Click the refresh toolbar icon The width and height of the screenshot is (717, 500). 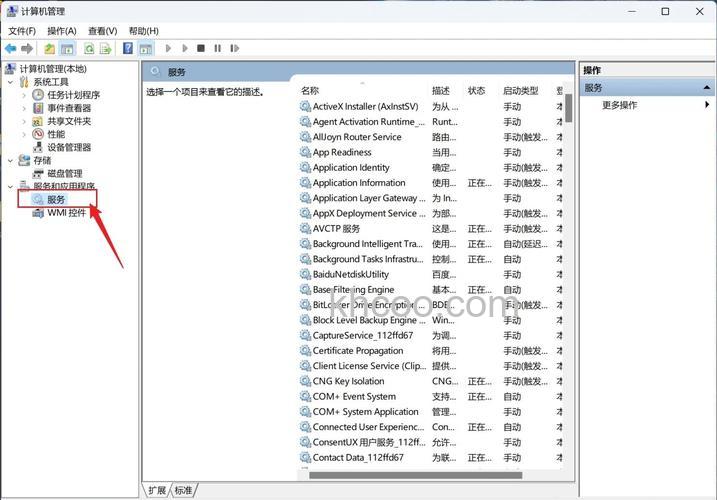(89, 48)
